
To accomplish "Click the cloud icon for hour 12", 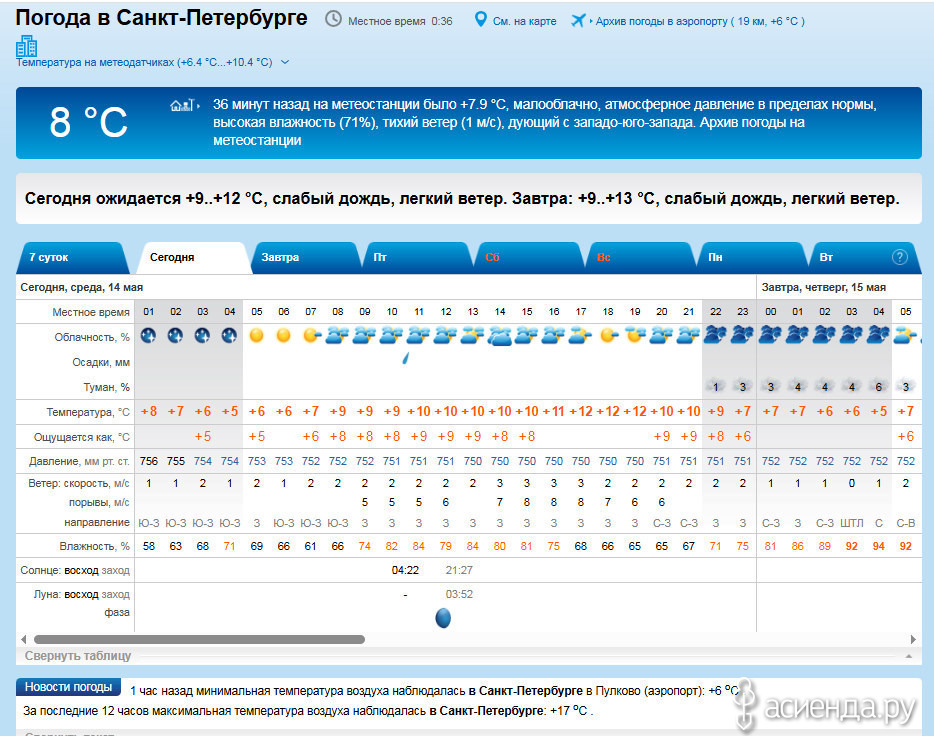I will pyautogui.click(x=446, y=336).
